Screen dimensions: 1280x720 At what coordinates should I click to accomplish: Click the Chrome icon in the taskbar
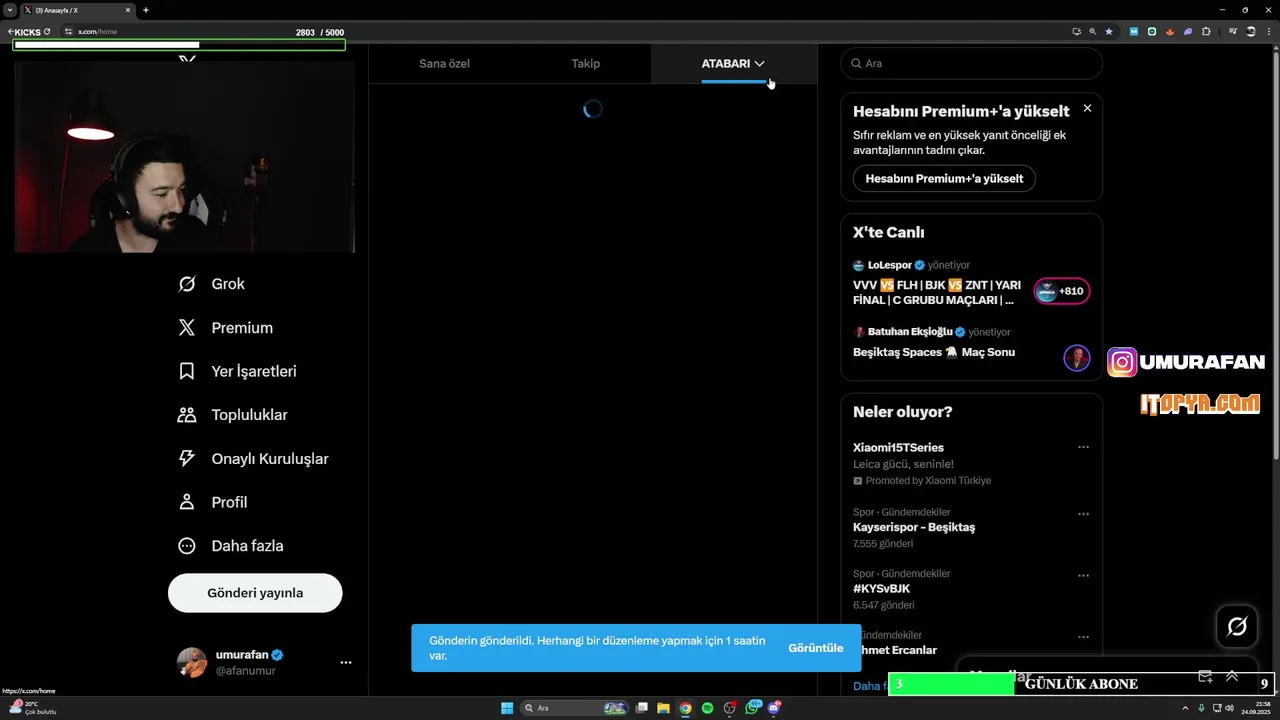(685, 708)
